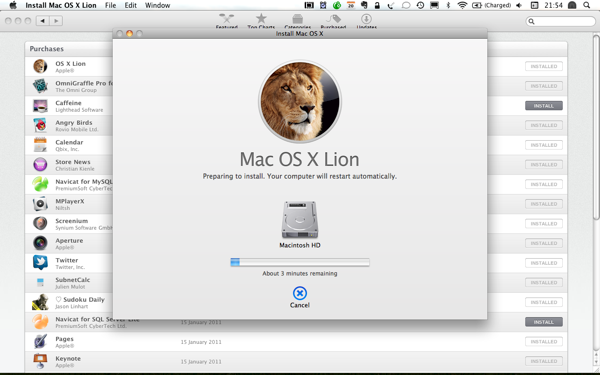Viewport: 600px width, 375px height.
Task: Open Pages app icon in Purchases
Action: 40,341
